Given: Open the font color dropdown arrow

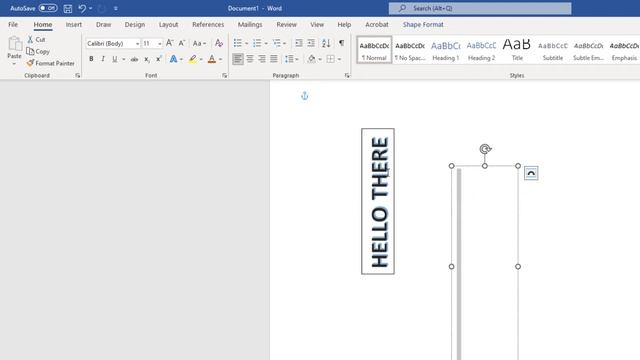Looking at the screenshot, I should 221,60.
